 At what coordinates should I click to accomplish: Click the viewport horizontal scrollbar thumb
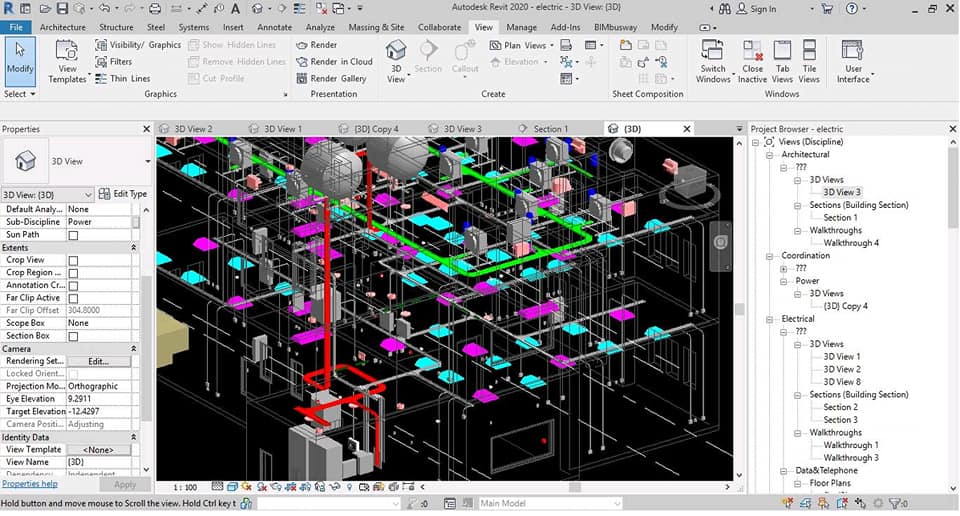tap(574, 487)
